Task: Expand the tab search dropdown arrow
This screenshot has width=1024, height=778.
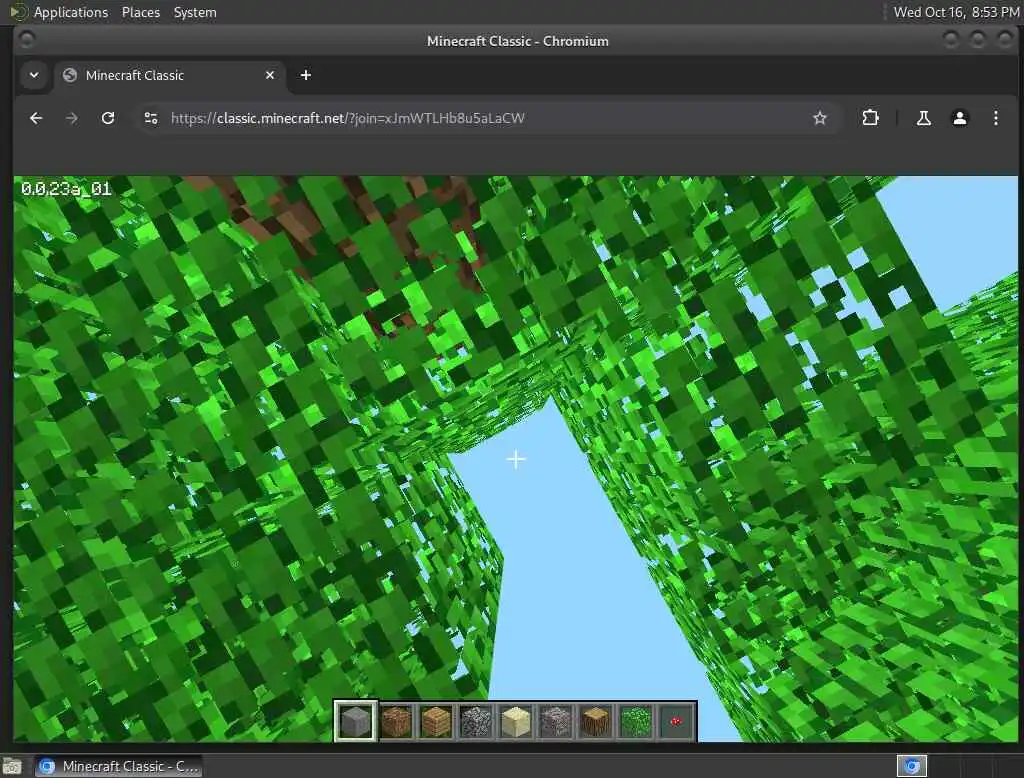Action: tap(34, 75)
